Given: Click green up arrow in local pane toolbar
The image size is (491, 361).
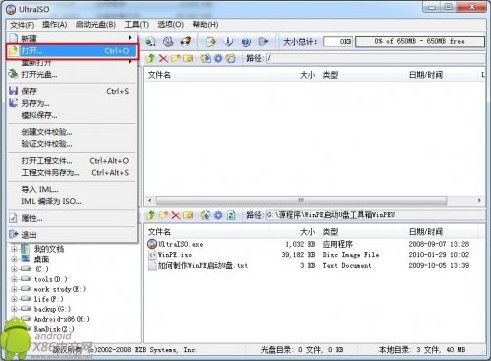Looking at the screenshot, I should coord(151,215).
